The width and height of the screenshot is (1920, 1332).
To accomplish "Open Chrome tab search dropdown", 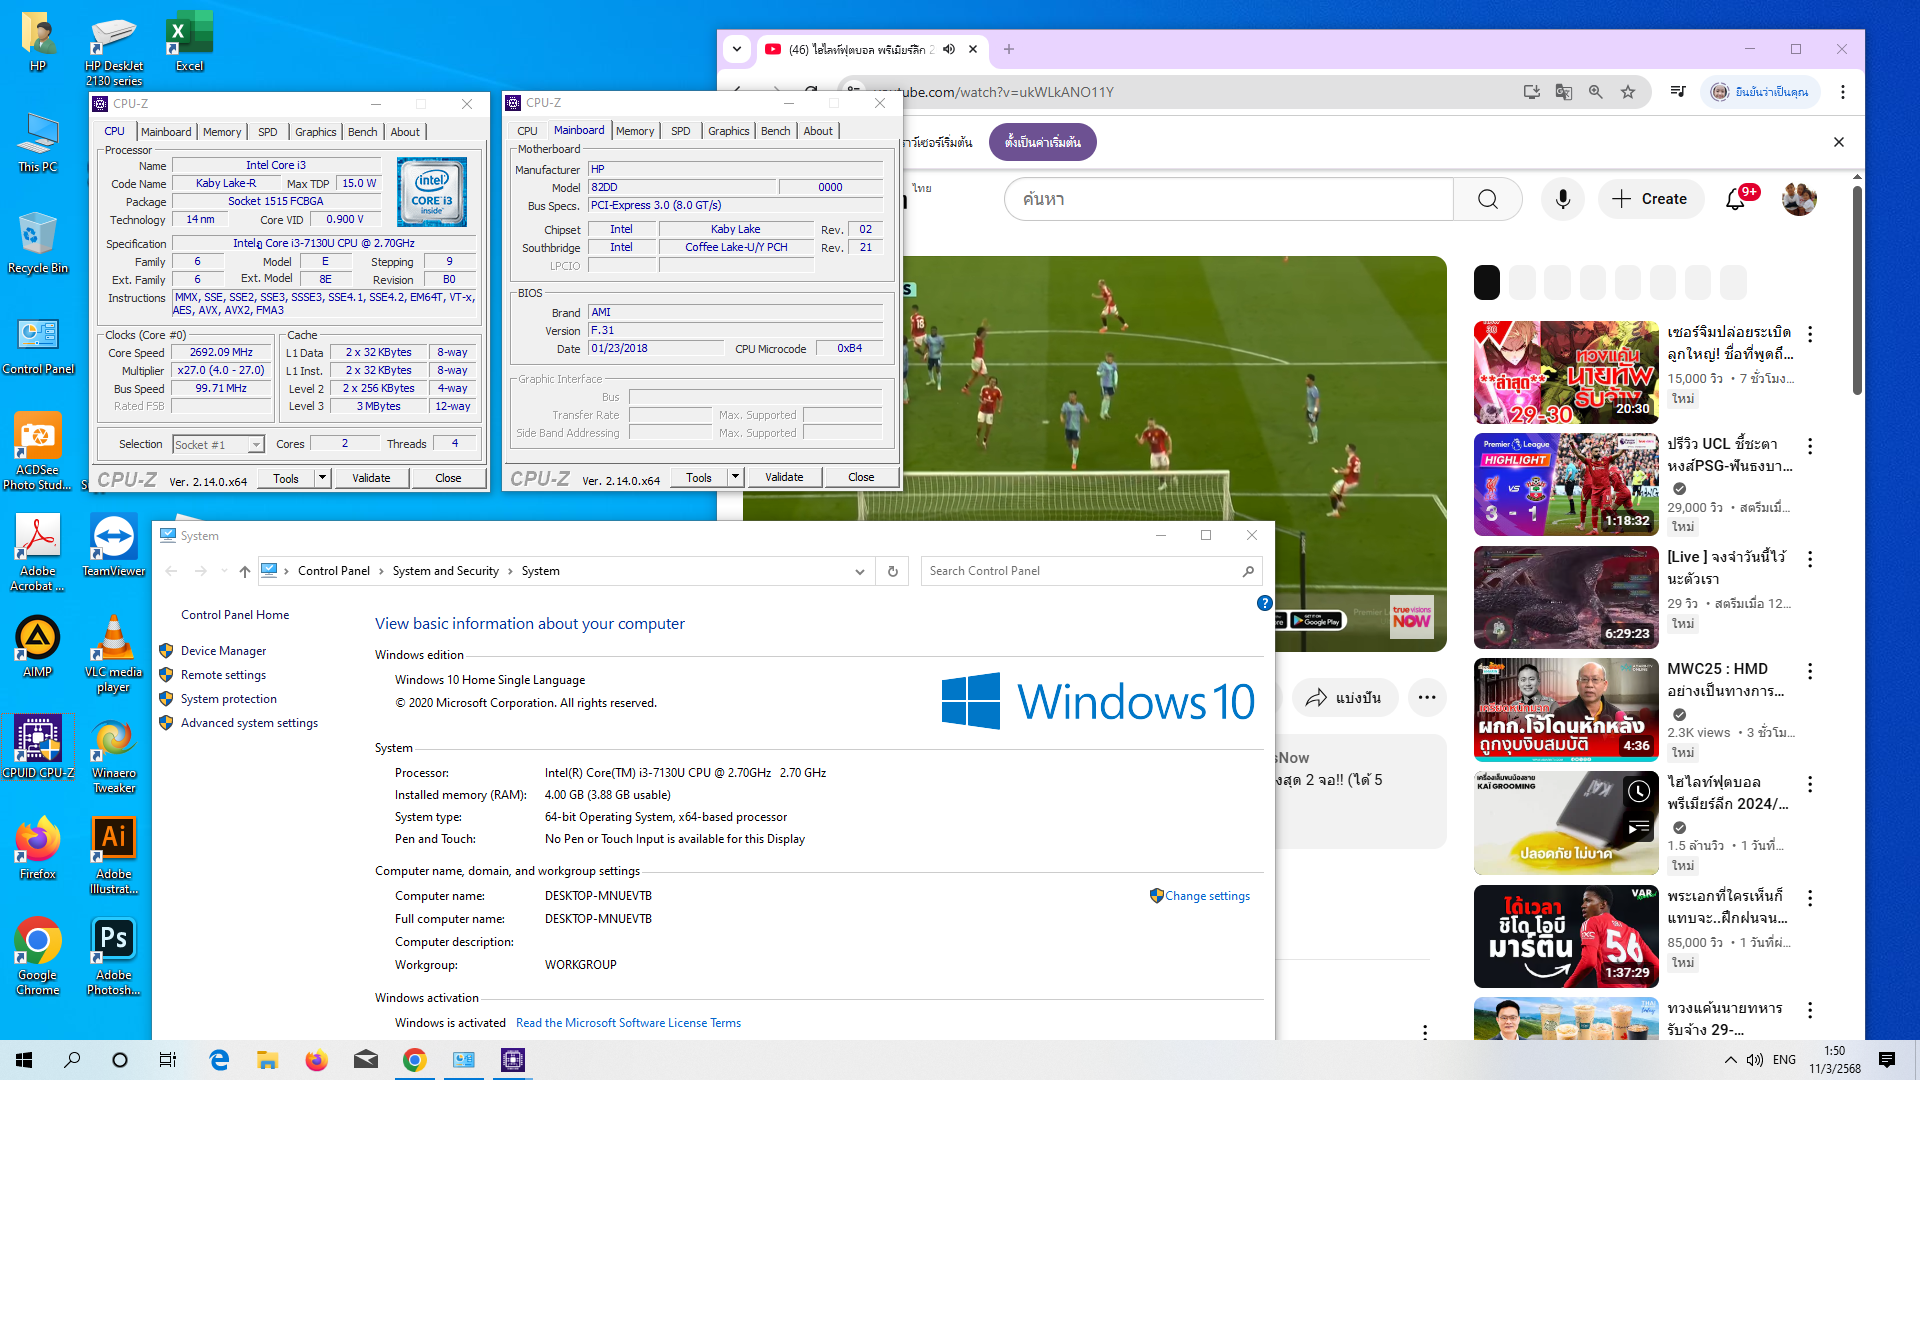I will pyautogui.click(x=737, y=49).
